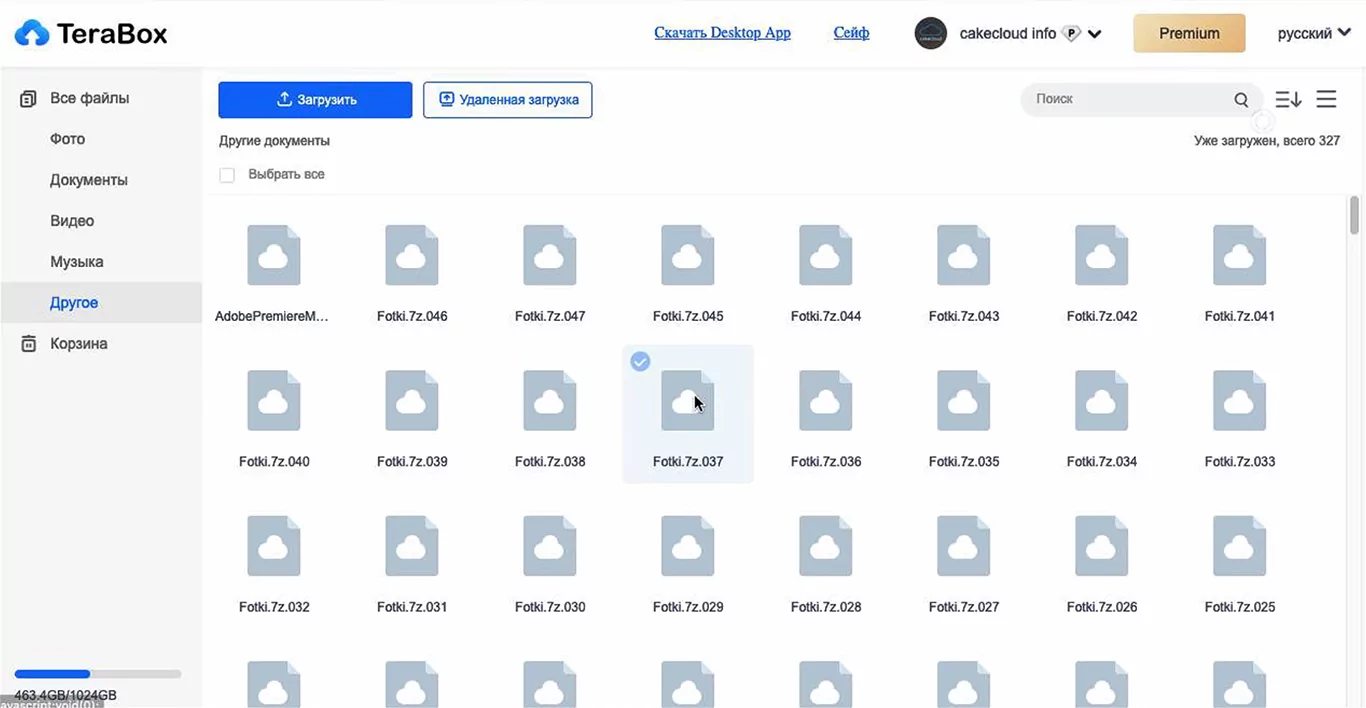Open the sort order icon
Screen dimensions: 1366x708
coord(1288,99)
